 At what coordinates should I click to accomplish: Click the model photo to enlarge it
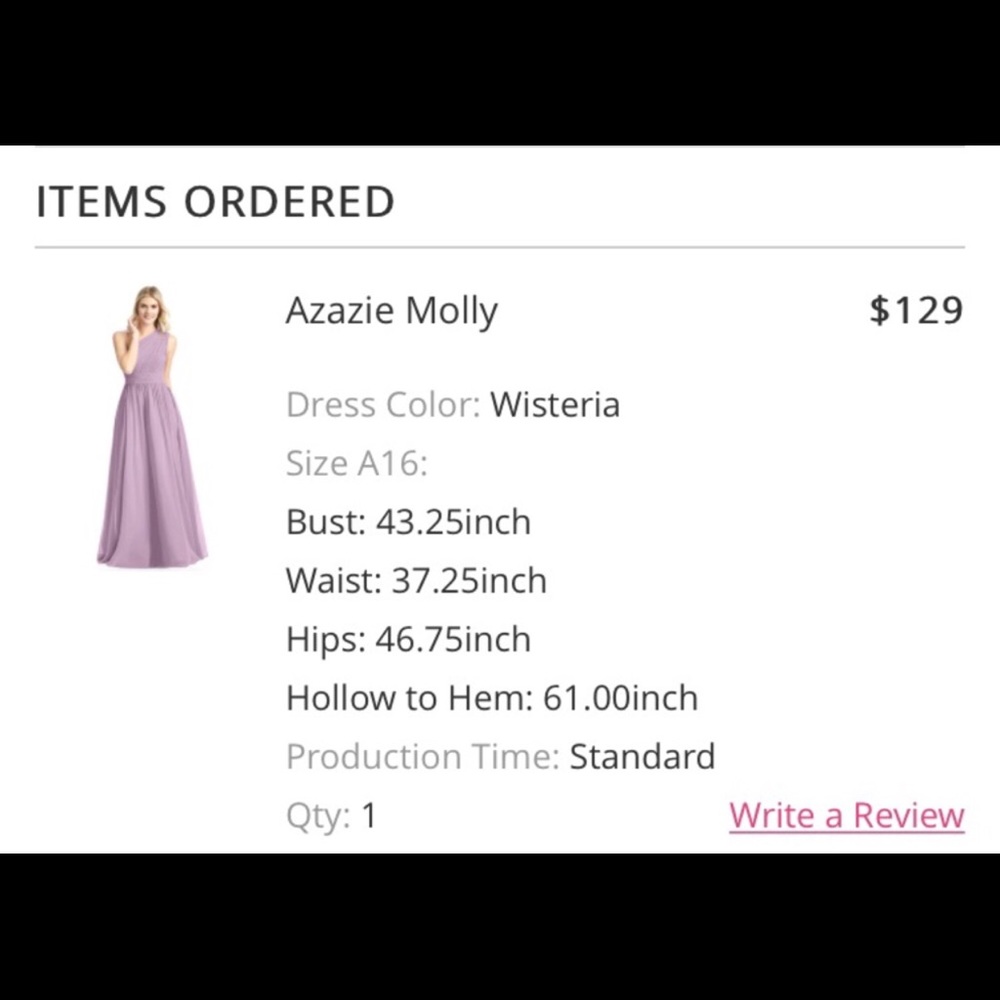pos(148,430)
